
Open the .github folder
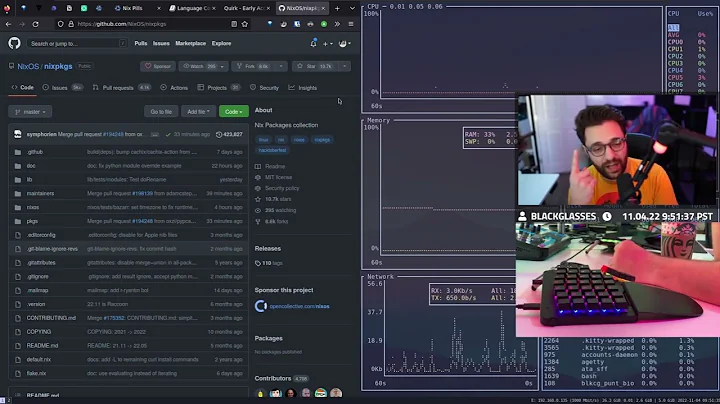tap(34, 152)
